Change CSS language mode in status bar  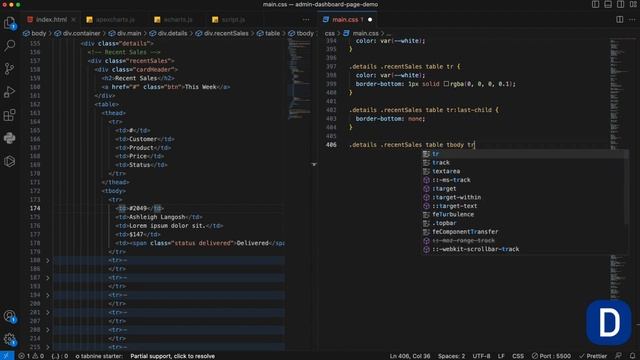click(x=518, y=356)
